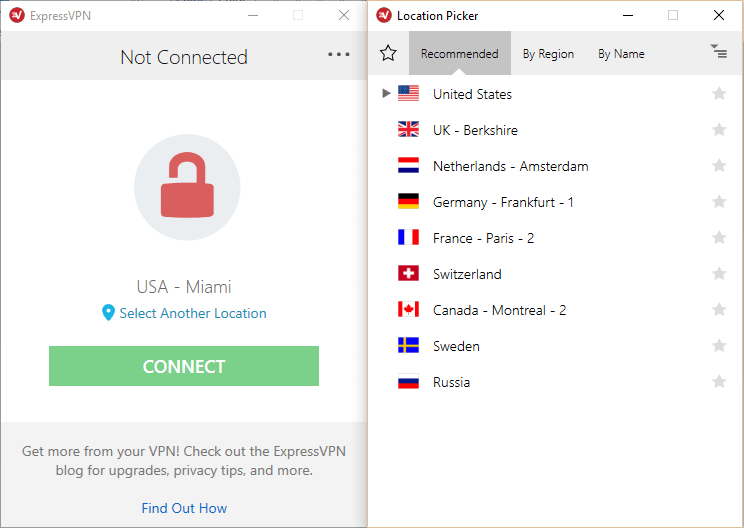Star the Germany - Frankfurt - 1 location

click(718, 202)
